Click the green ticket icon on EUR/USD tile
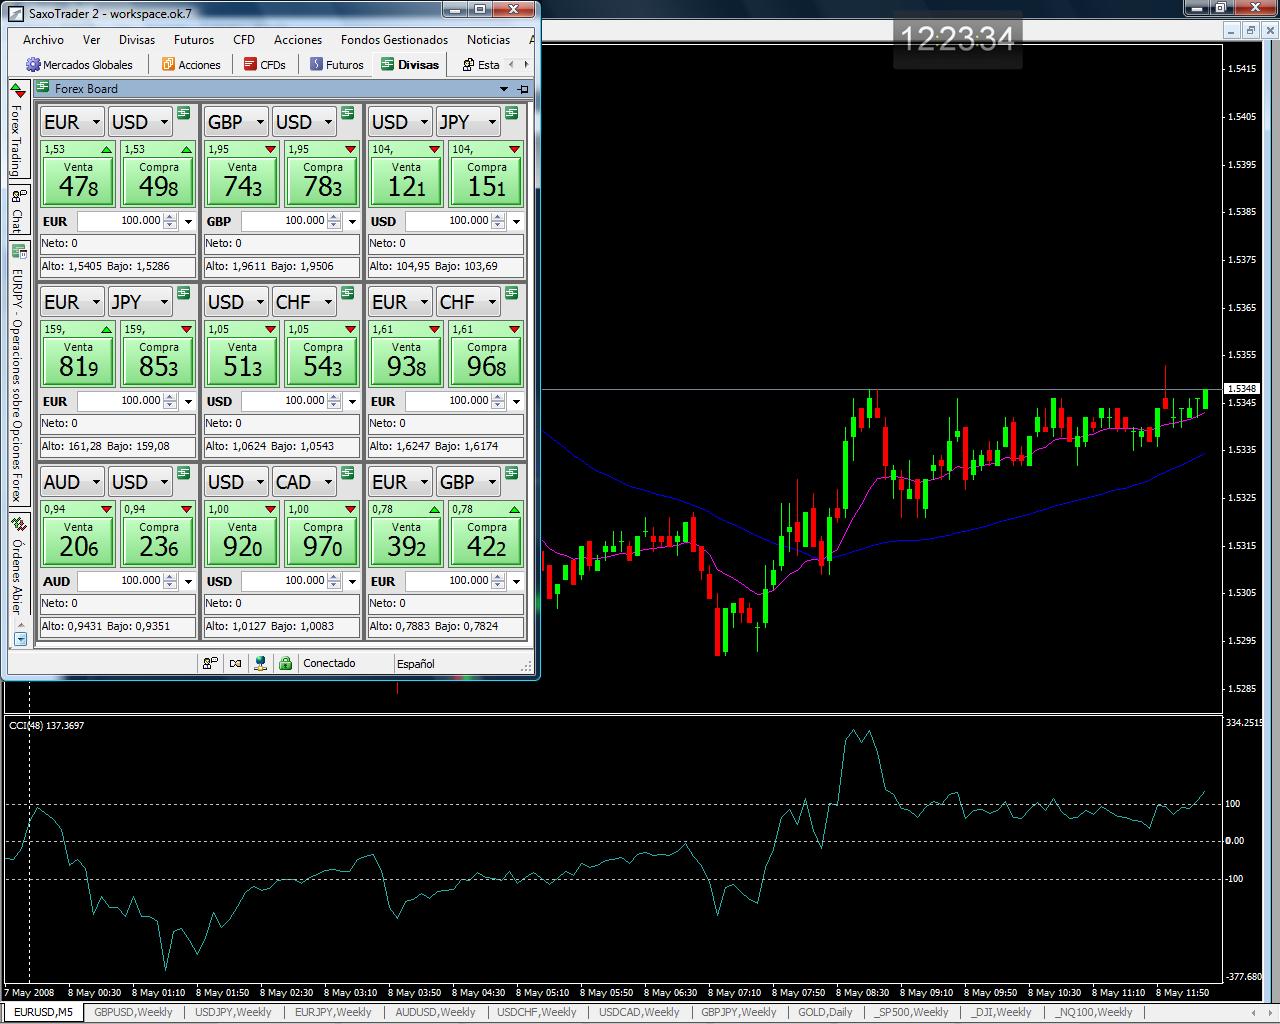This screenshot has width=1280, height=1024. 183,114
